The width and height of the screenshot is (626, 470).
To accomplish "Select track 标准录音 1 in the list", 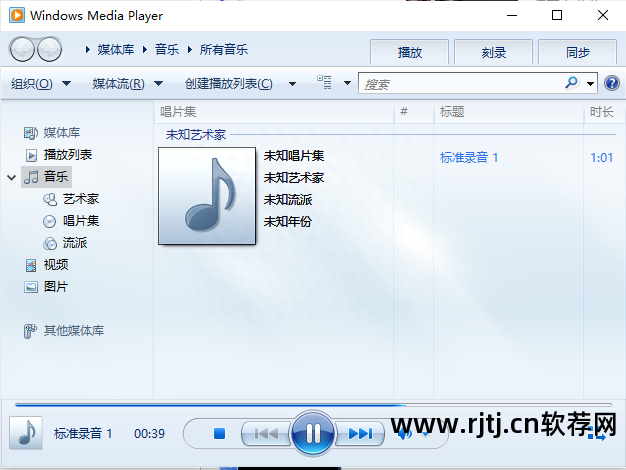I will click(x=469, y=157).
